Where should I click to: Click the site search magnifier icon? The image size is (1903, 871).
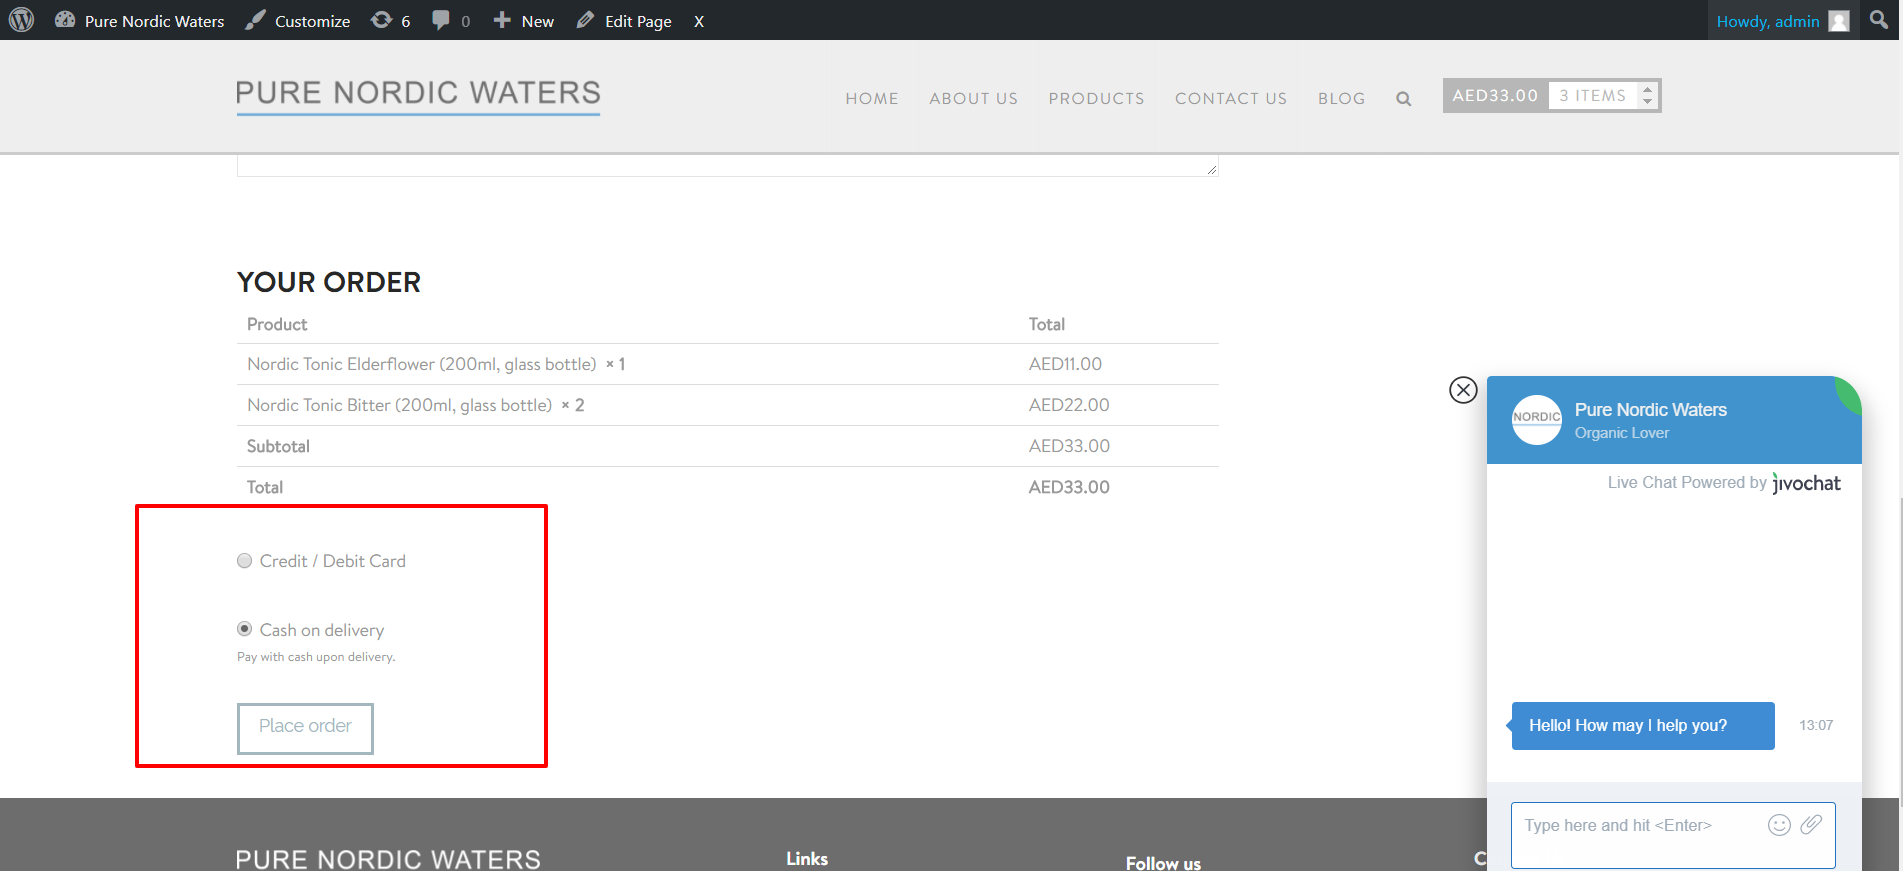(1404, 99)
